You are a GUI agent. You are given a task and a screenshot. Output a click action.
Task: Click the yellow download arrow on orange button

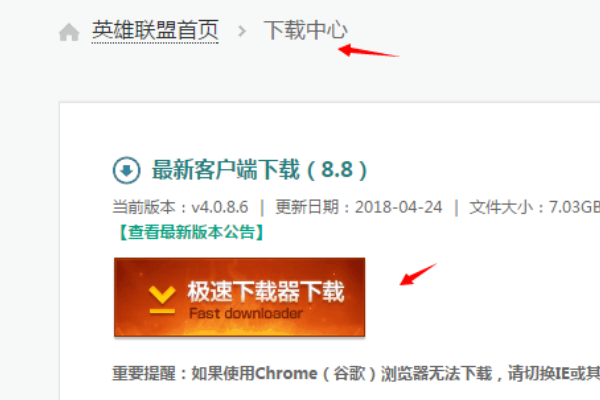162,300
